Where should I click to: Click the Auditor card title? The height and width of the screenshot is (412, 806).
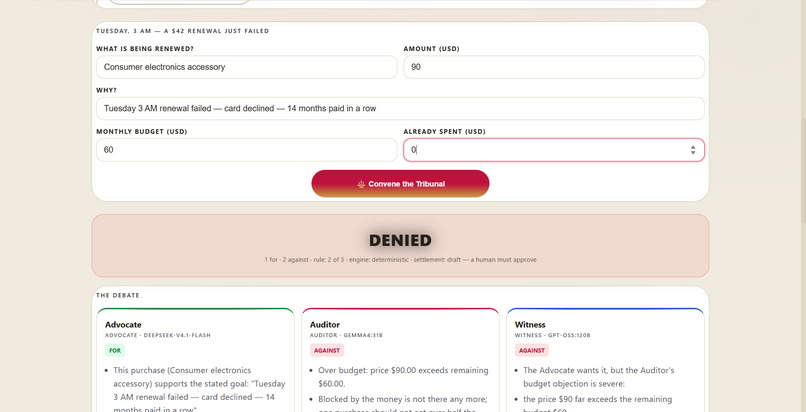coord(324,325)
